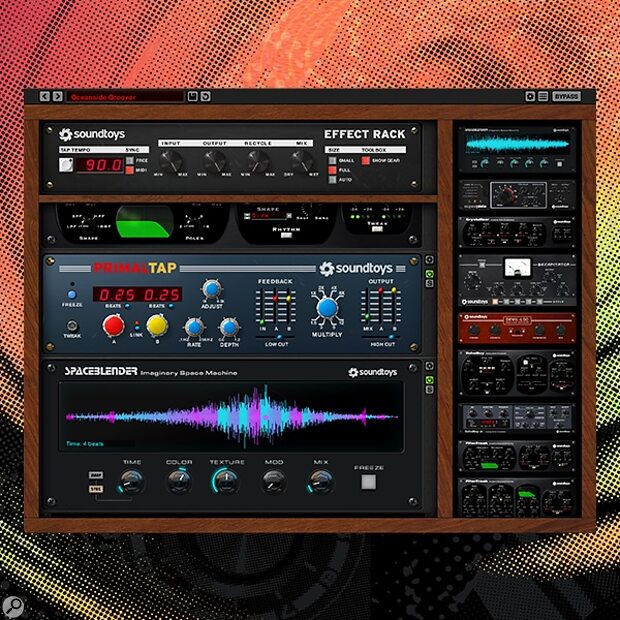This screenshot has width=620, height=620.
Task: Click the PrimalTap Depth knob
Action: click(x=229, y=327)
